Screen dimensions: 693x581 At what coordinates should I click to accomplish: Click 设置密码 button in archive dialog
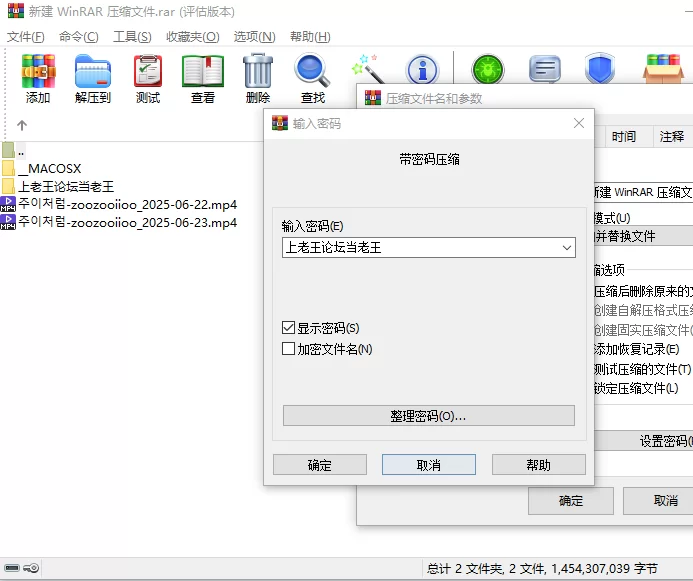point(644,441)
